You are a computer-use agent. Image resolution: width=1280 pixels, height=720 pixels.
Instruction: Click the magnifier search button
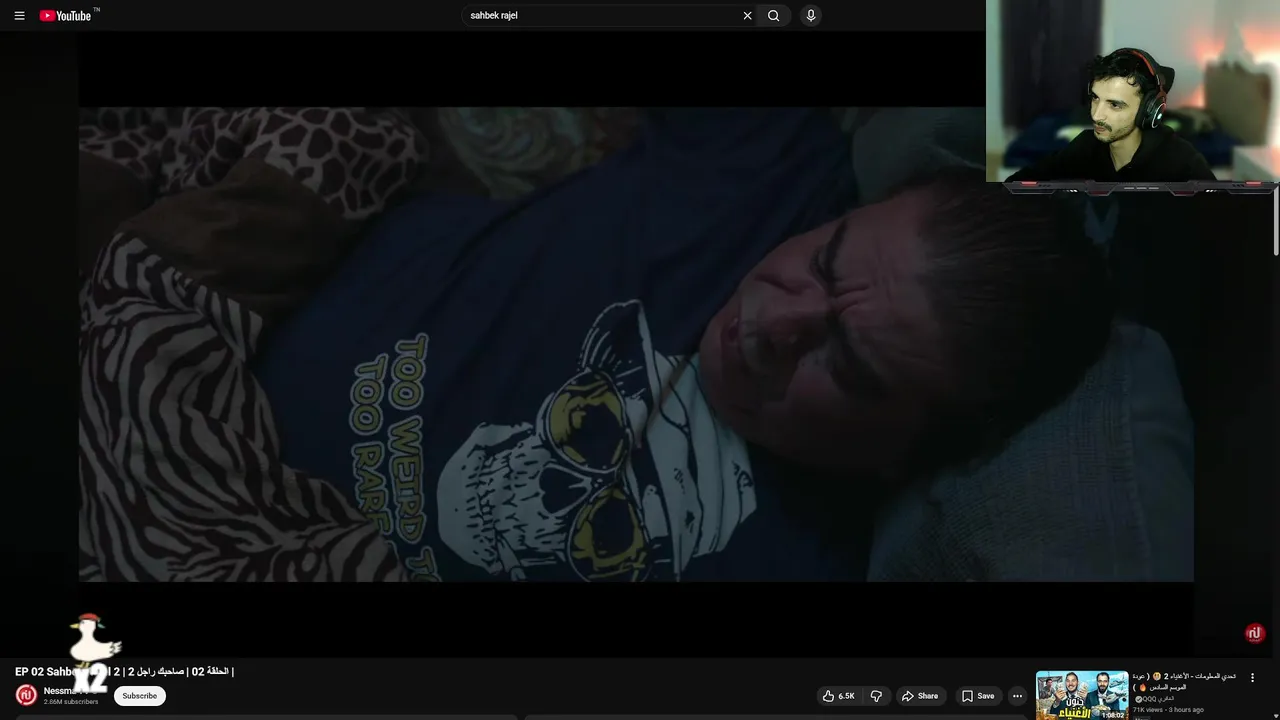[x=773, y=15]
